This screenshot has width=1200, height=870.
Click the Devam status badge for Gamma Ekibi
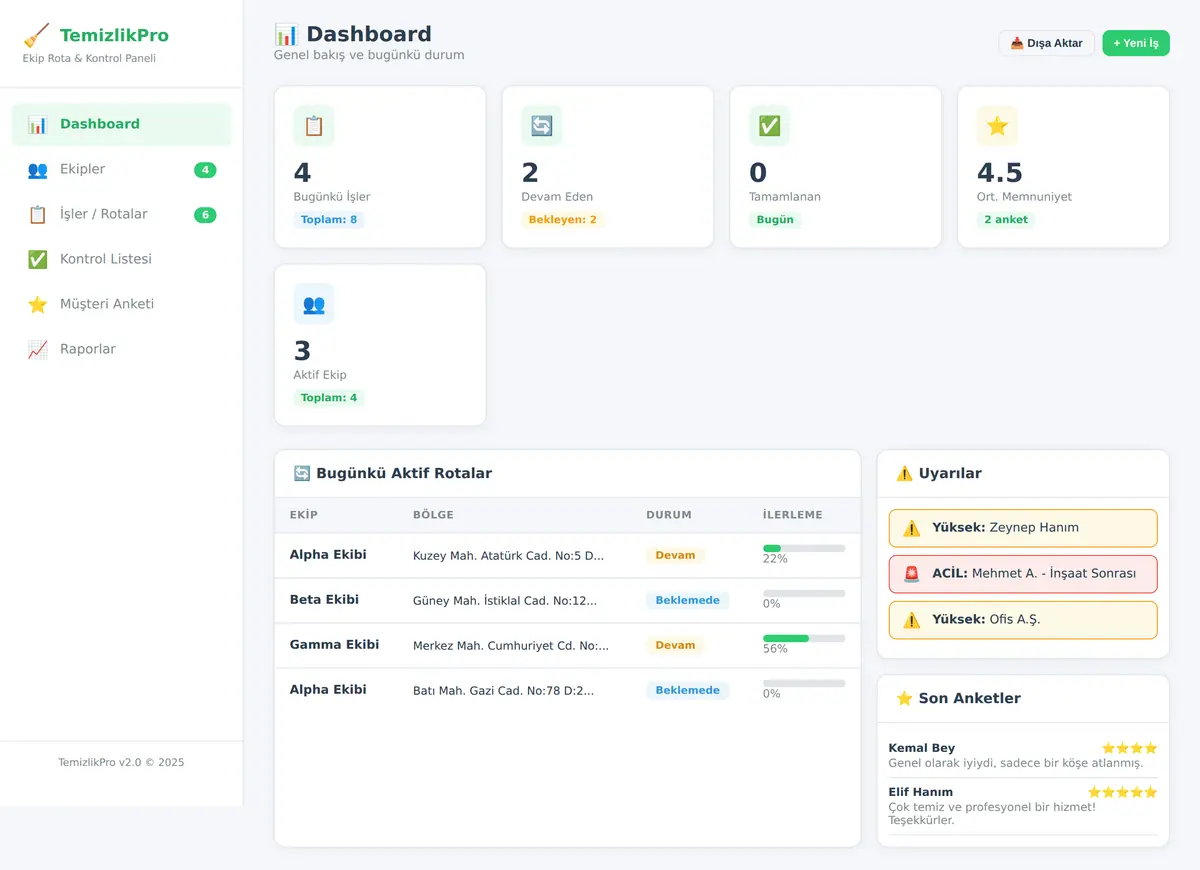click(675, 645)
